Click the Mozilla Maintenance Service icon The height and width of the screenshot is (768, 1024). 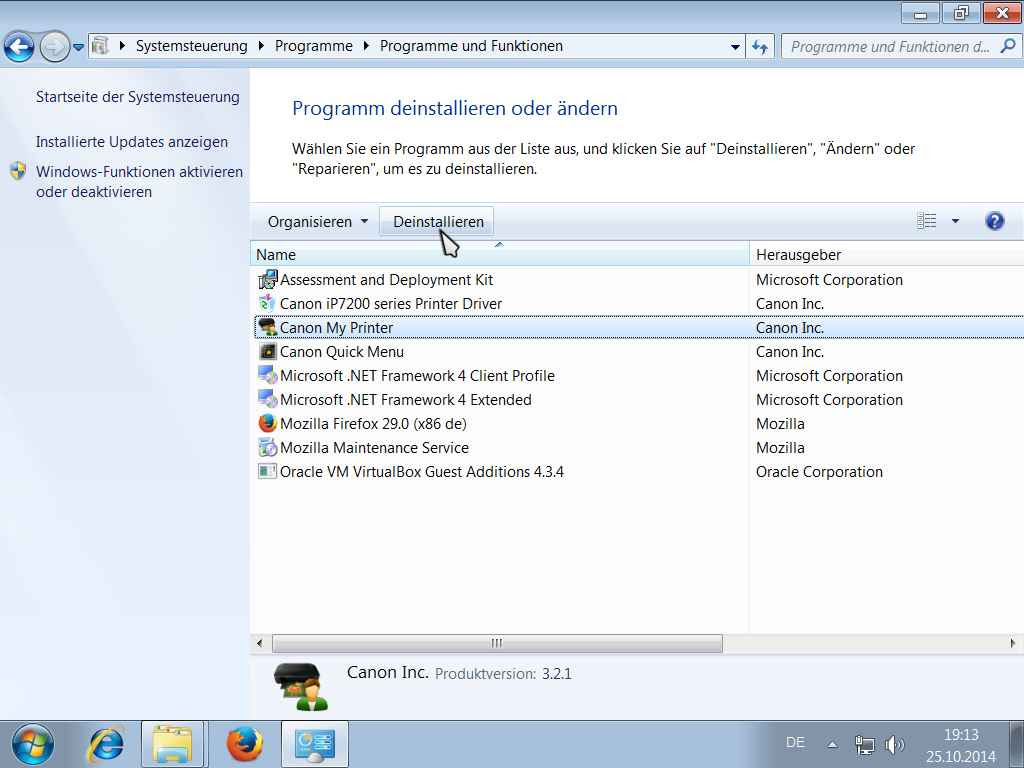click(268, 447)
